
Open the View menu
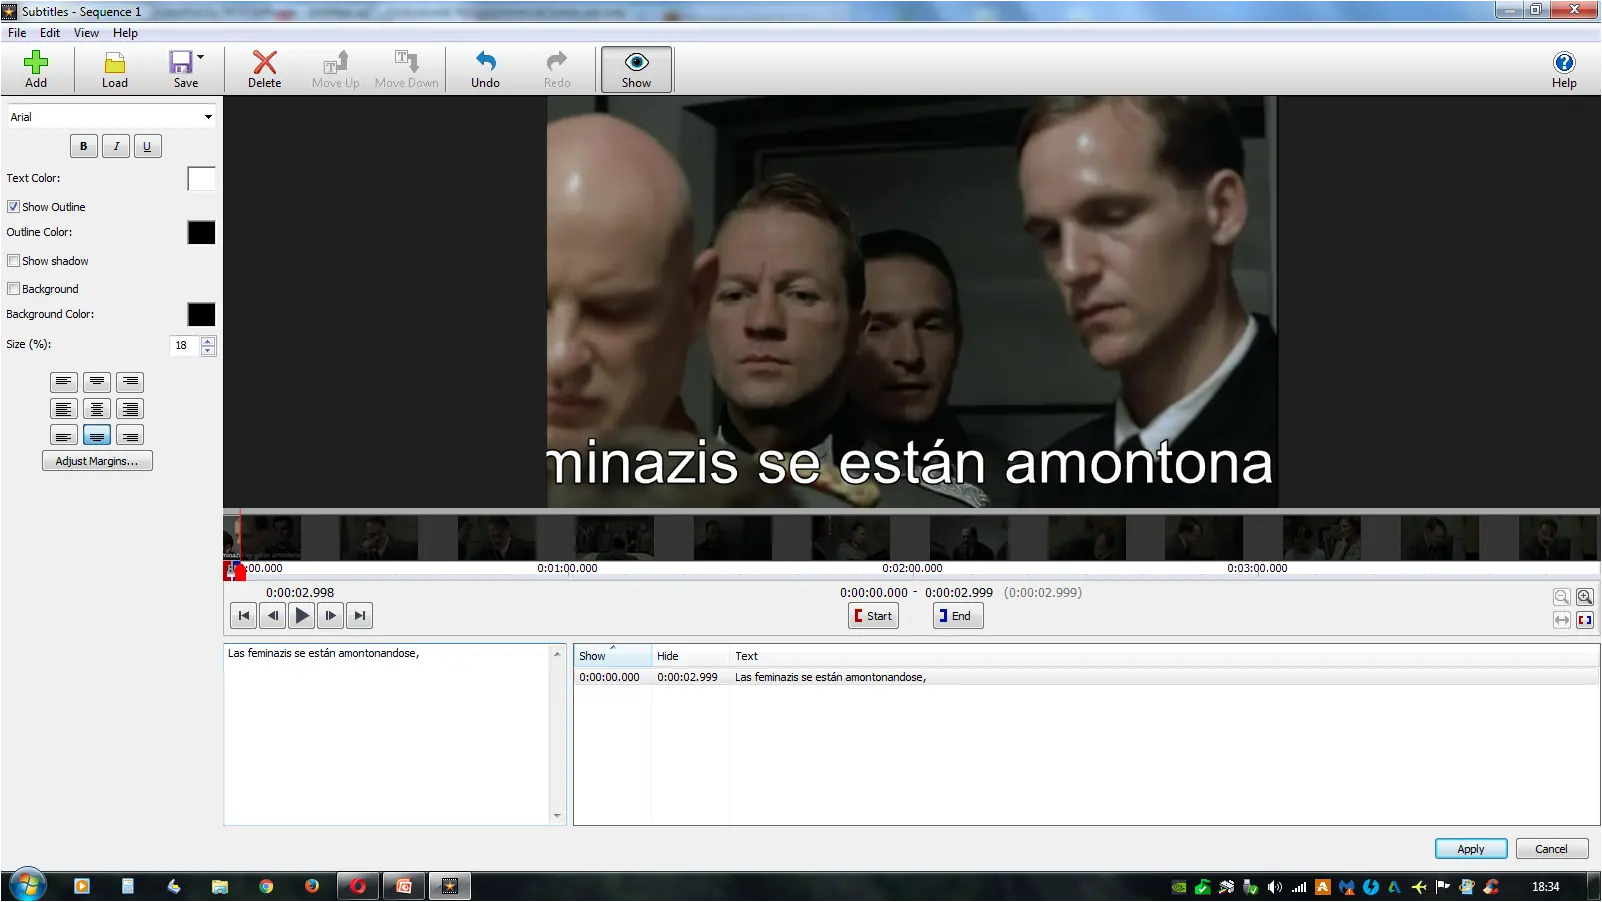pos(86,33)
